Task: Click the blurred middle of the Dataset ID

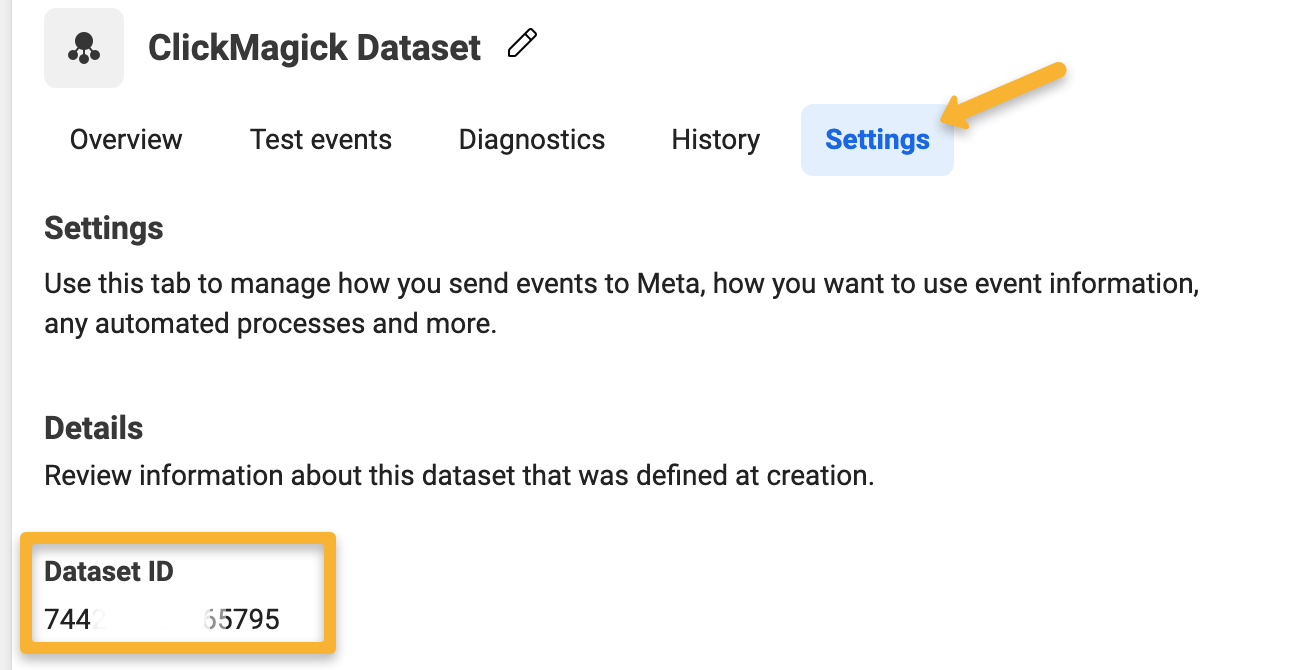Action: pos(150,620)
